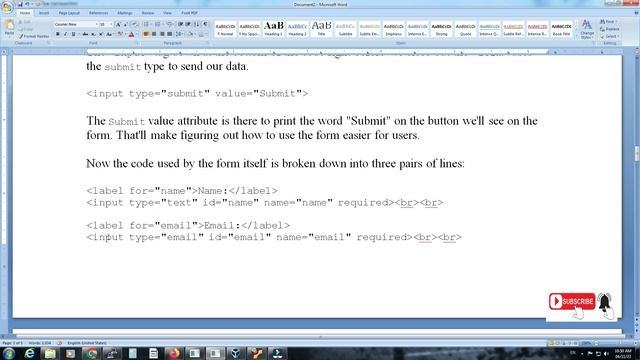Screen dimensions: 640x360
Task: Increase paragraph indent
Action: click(x=188, y=24)
